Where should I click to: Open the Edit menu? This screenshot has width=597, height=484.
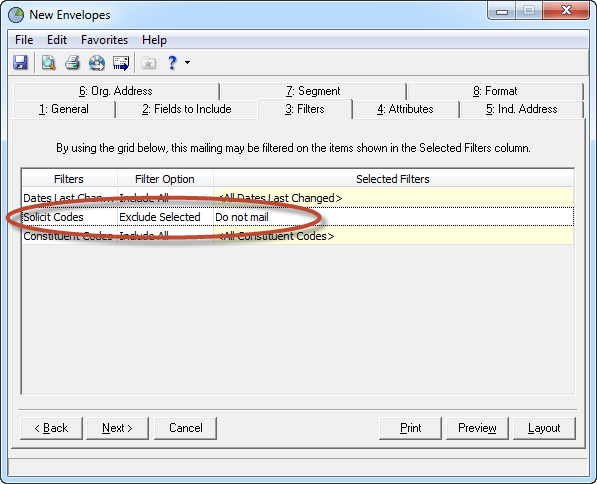tap(57, 40)
